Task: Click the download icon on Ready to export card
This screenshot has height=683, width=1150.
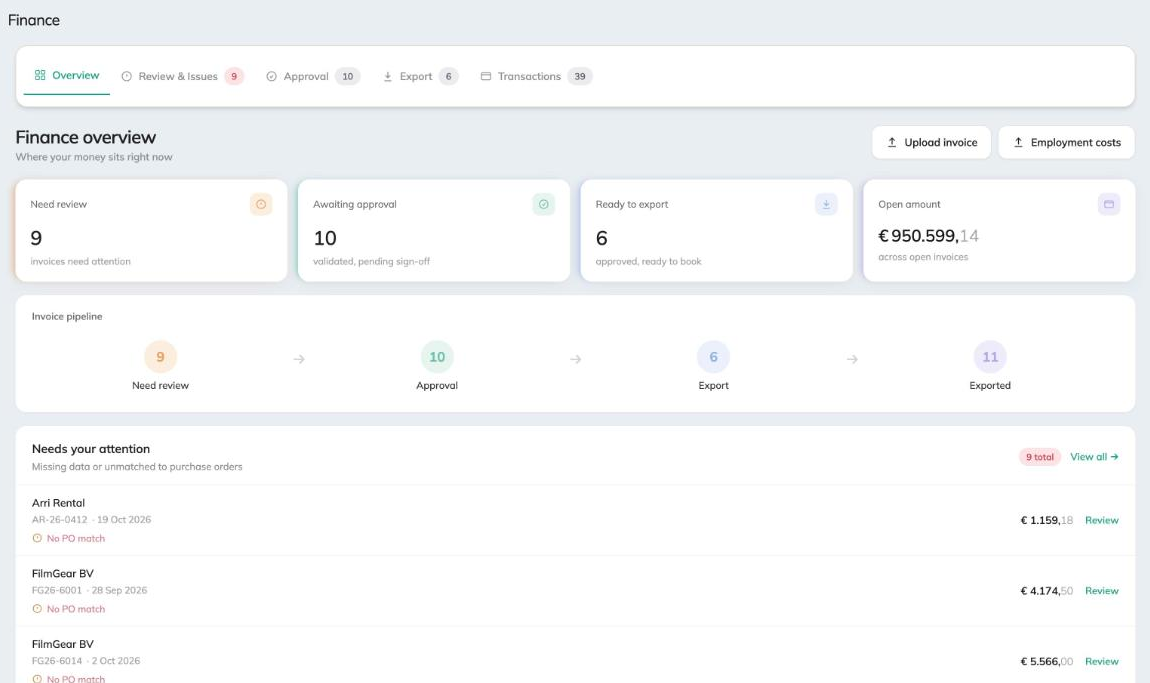Action: [x=826, y=205]
